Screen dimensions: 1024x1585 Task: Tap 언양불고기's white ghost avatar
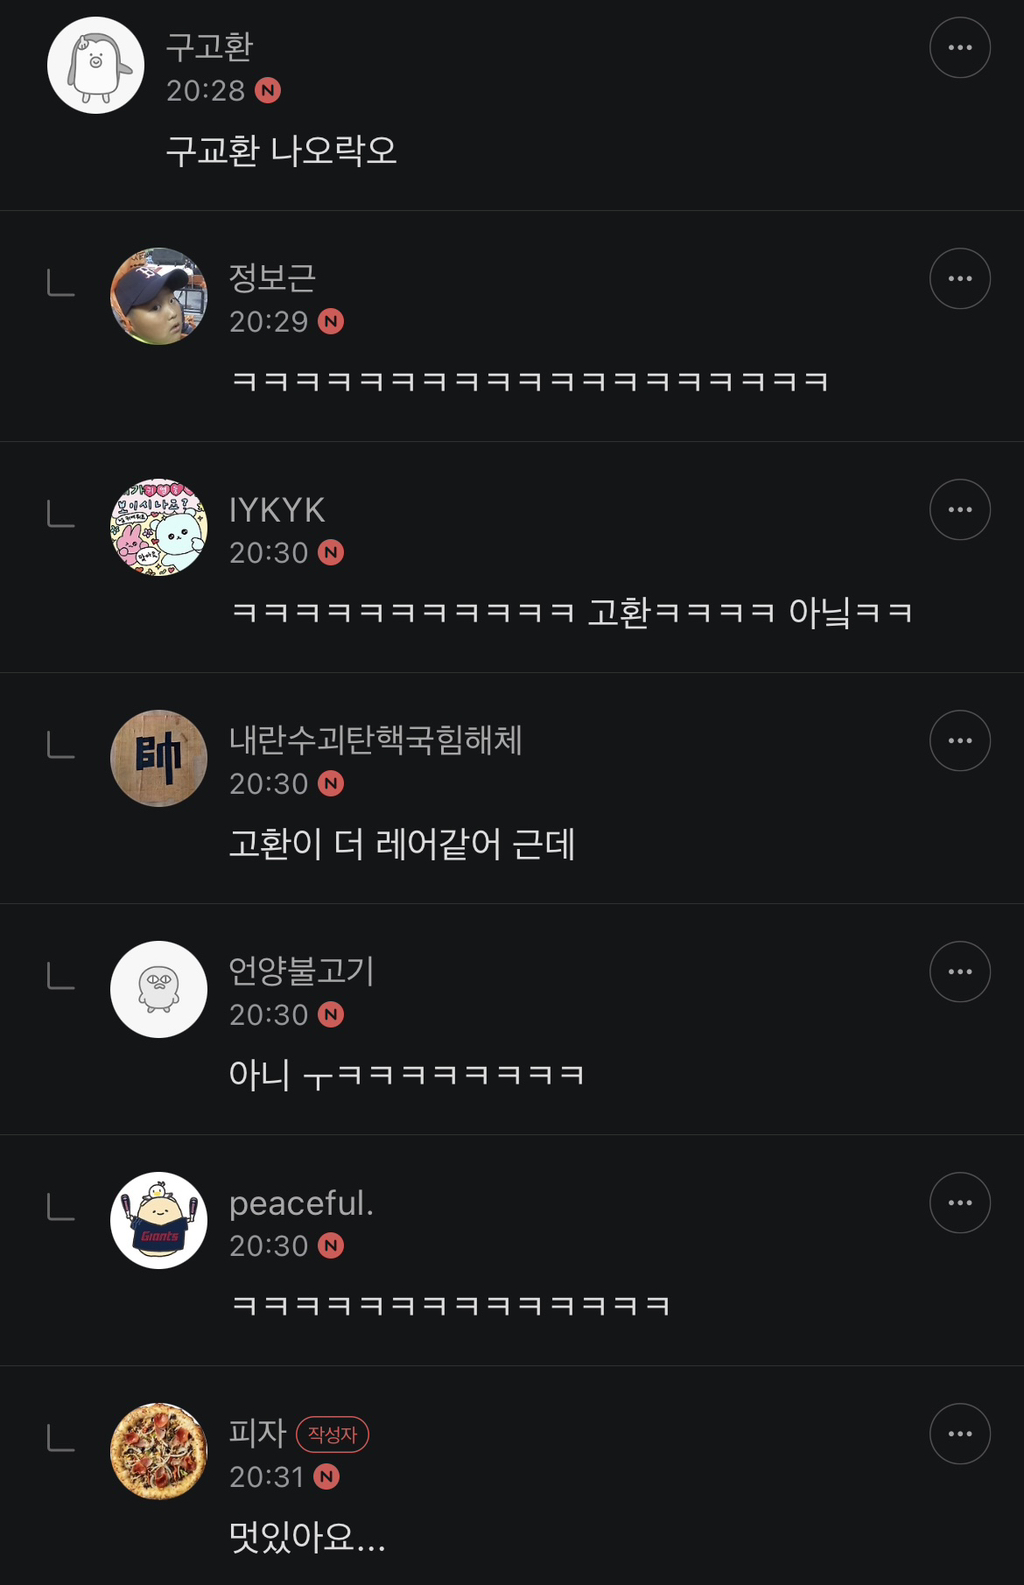[x=158, y=989]
